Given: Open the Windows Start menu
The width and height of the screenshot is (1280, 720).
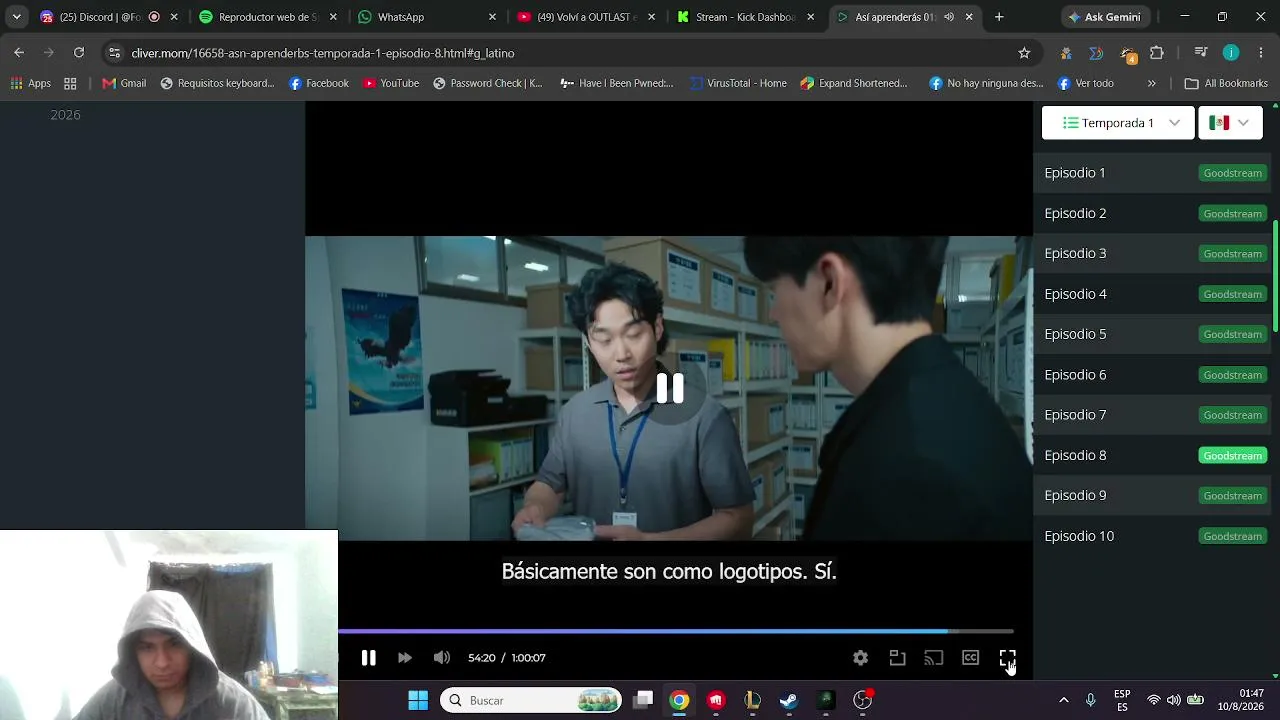Looking at the screenshot, I should tap(418, 700).
